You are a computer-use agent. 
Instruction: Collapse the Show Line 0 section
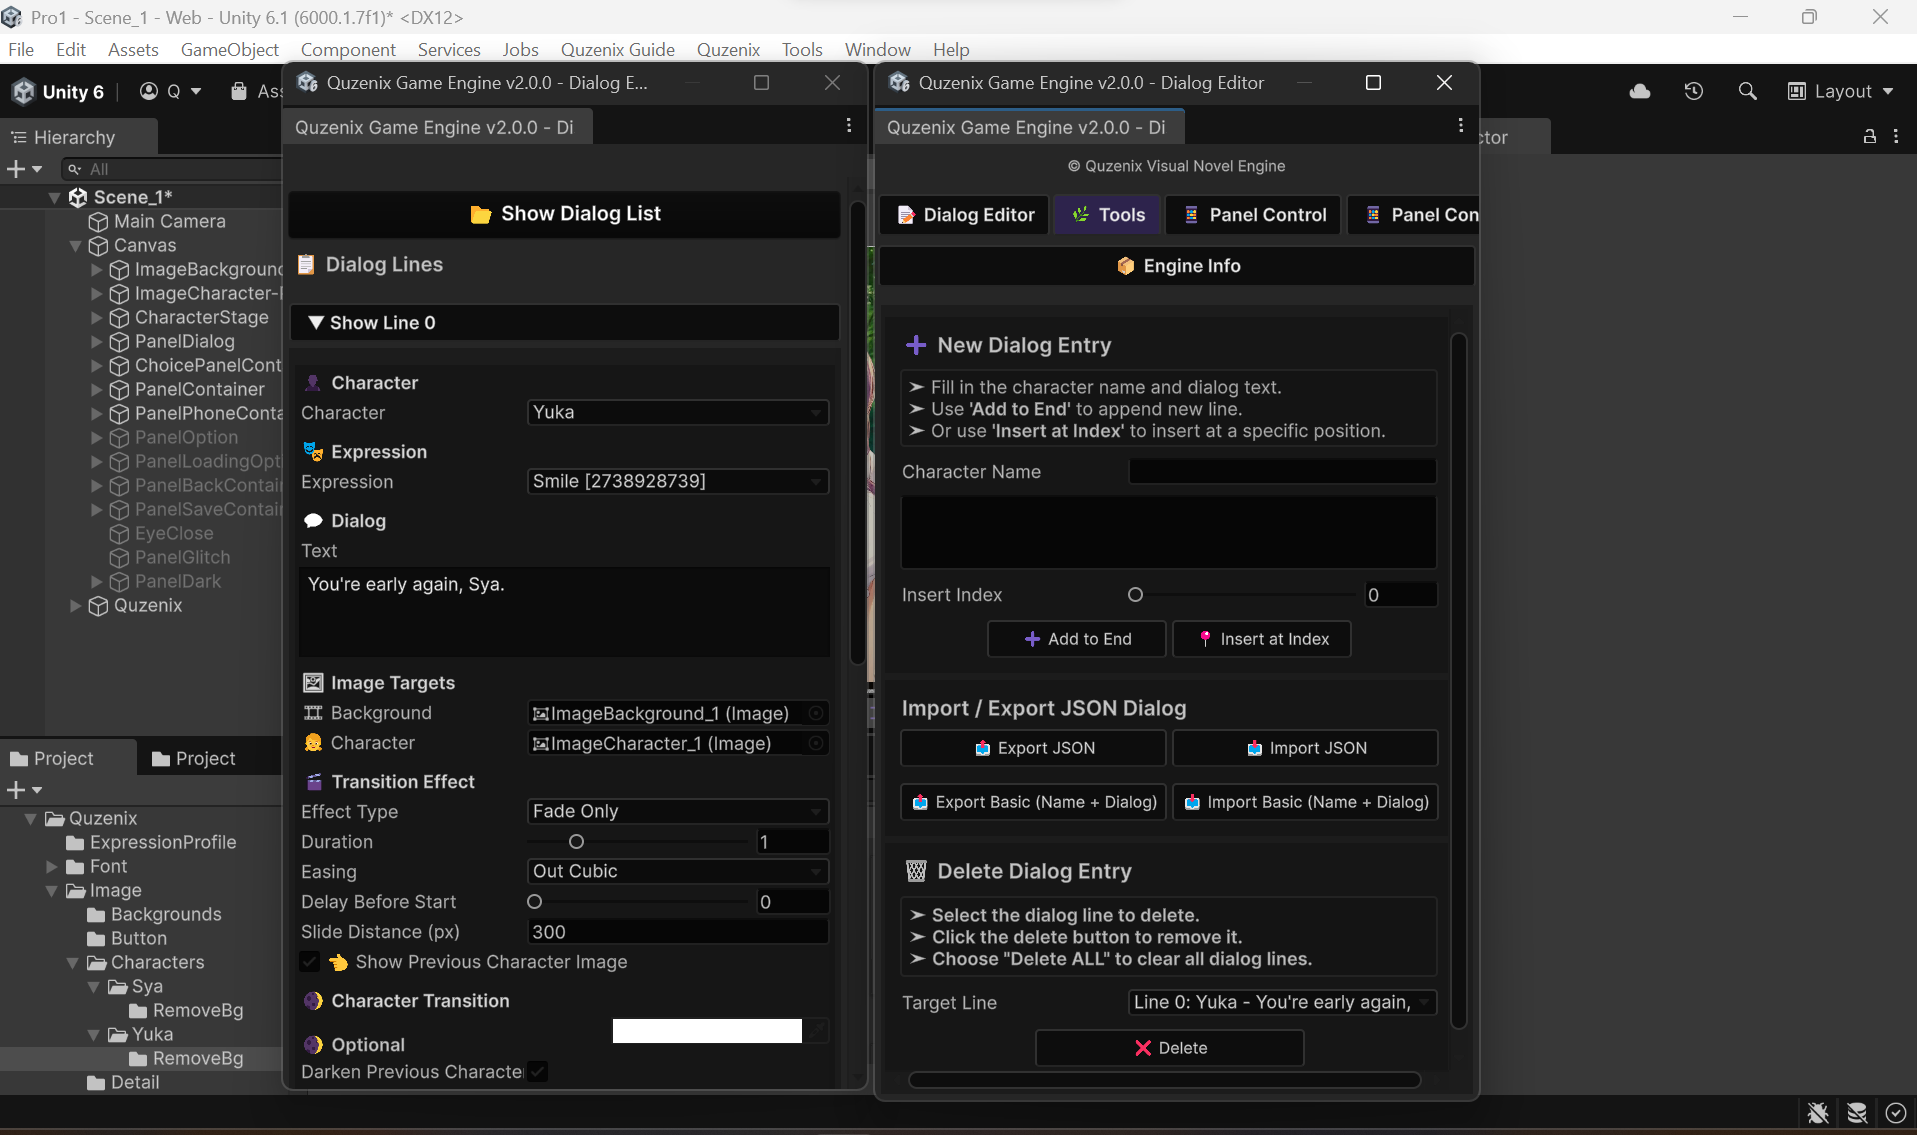(x=318, y=322)
